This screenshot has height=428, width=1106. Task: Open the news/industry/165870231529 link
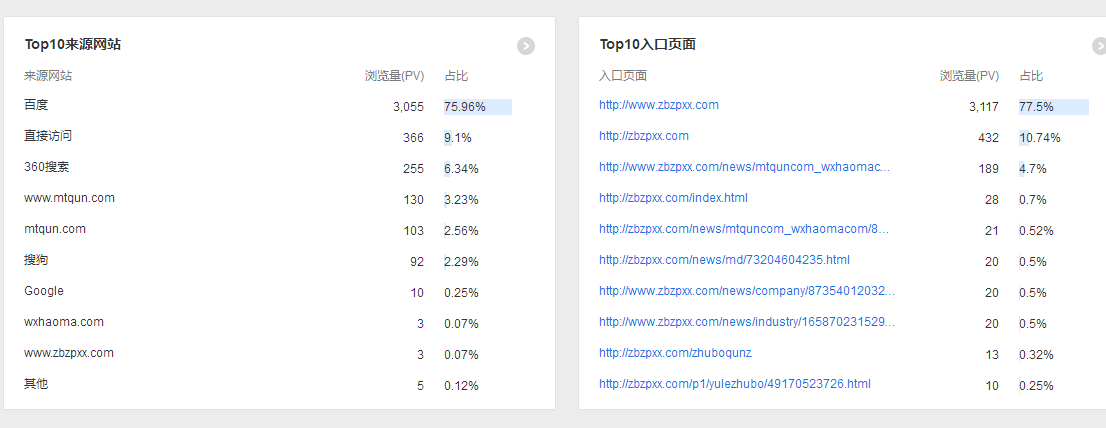747,322
